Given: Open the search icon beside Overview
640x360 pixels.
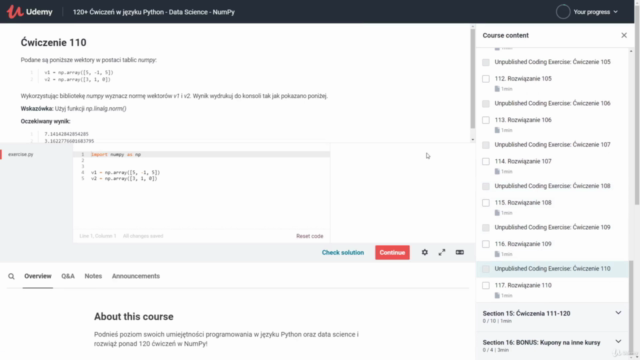Looking at the screenshot, I should (11, 276).
